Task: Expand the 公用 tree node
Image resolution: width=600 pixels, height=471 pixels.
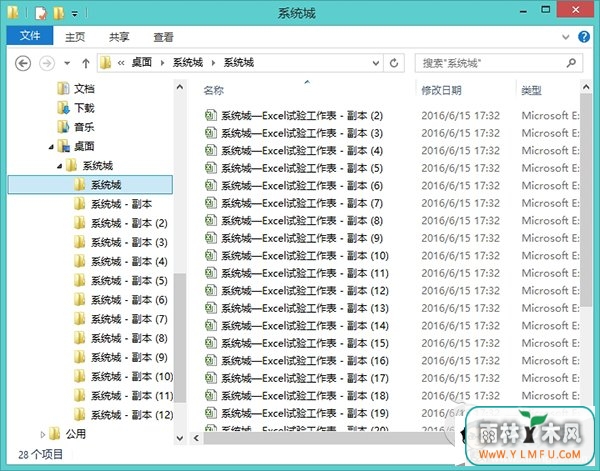Action: pos(42,434)
